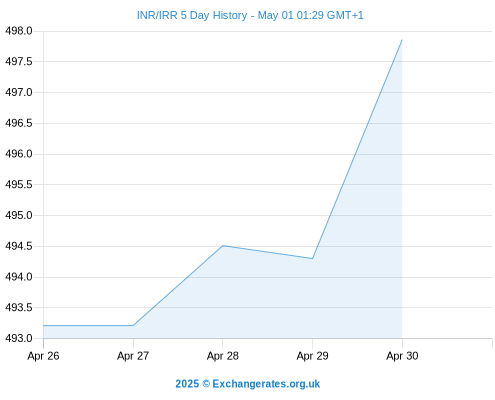Click the 493.0 y-axis label

click(x=19, y=338)
